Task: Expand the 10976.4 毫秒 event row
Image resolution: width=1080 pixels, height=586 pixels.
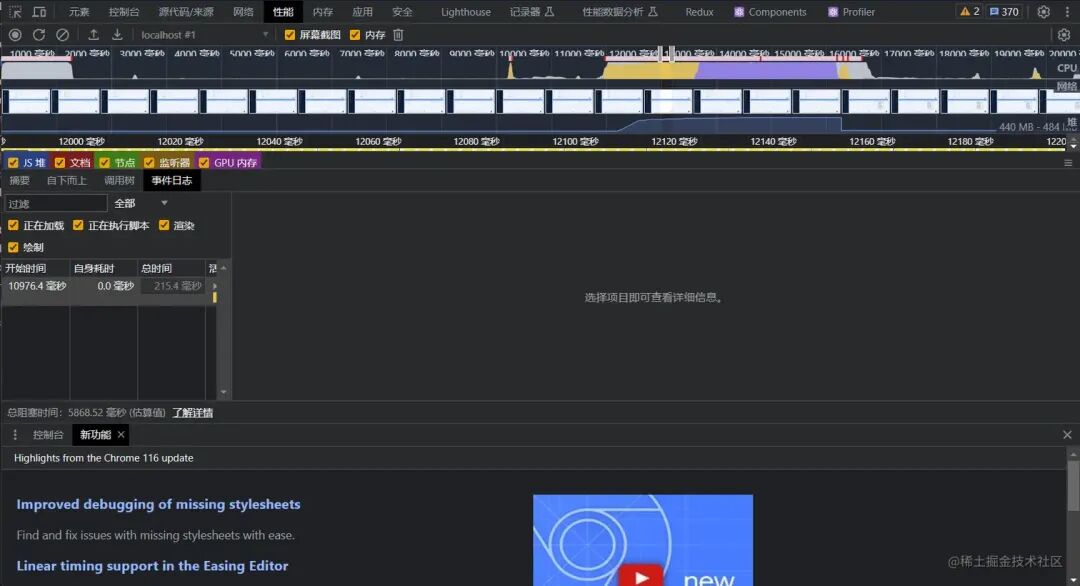Action: point(214,286)
